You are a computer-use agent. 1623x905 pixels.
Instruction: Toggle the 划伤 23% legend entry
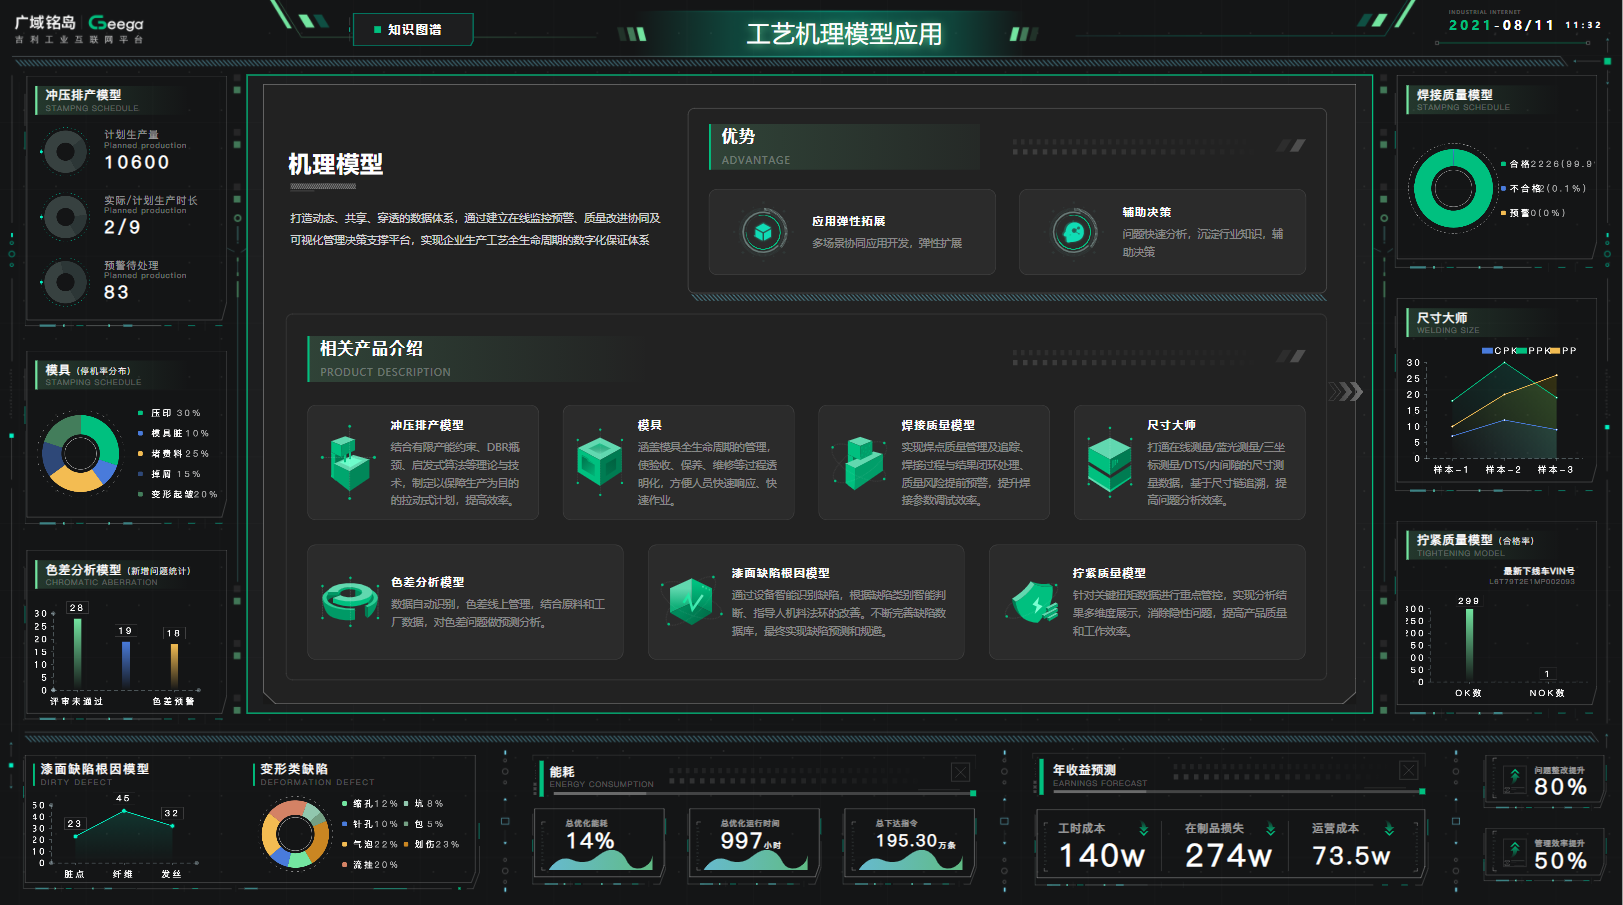(x=432, y=844)
